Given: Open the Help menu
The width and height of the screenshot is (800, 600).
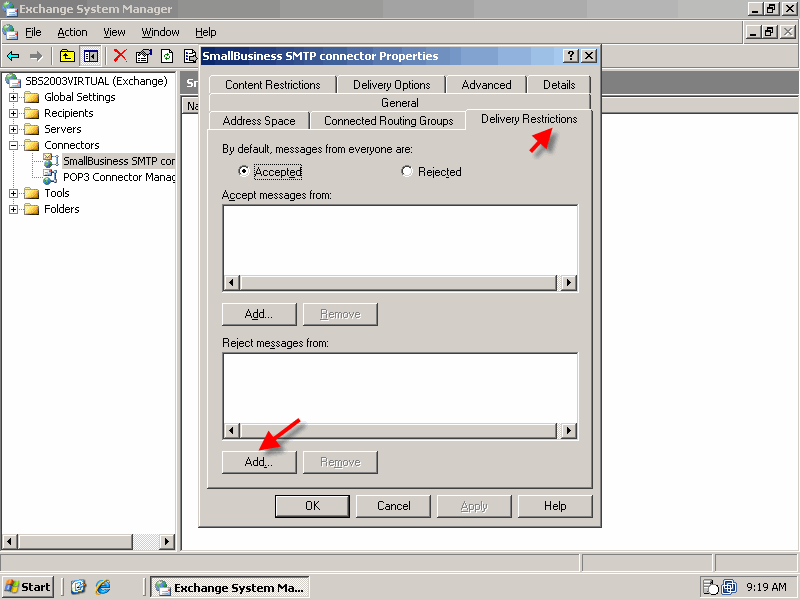Looking at the screenshot, I should tap(206, 32).
